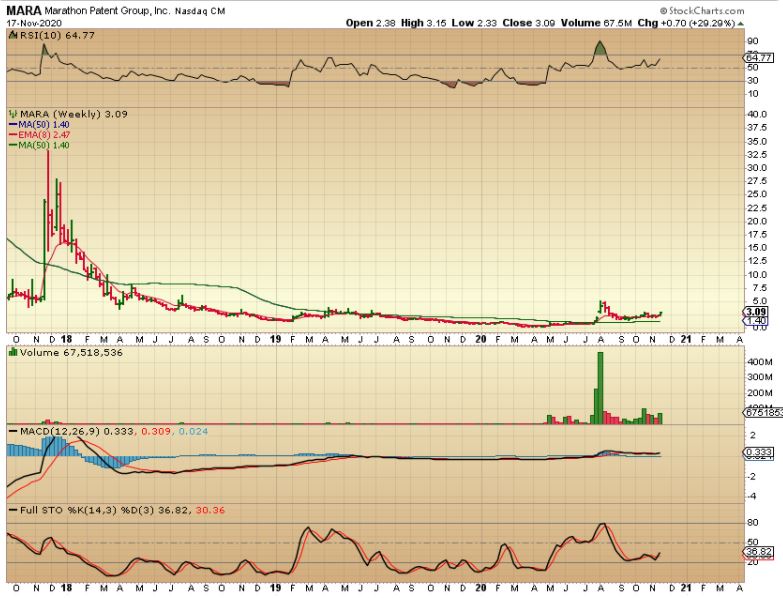Click the red EMA(8) 2.47 legend entry
783x598 pixels.
point(39,135)
